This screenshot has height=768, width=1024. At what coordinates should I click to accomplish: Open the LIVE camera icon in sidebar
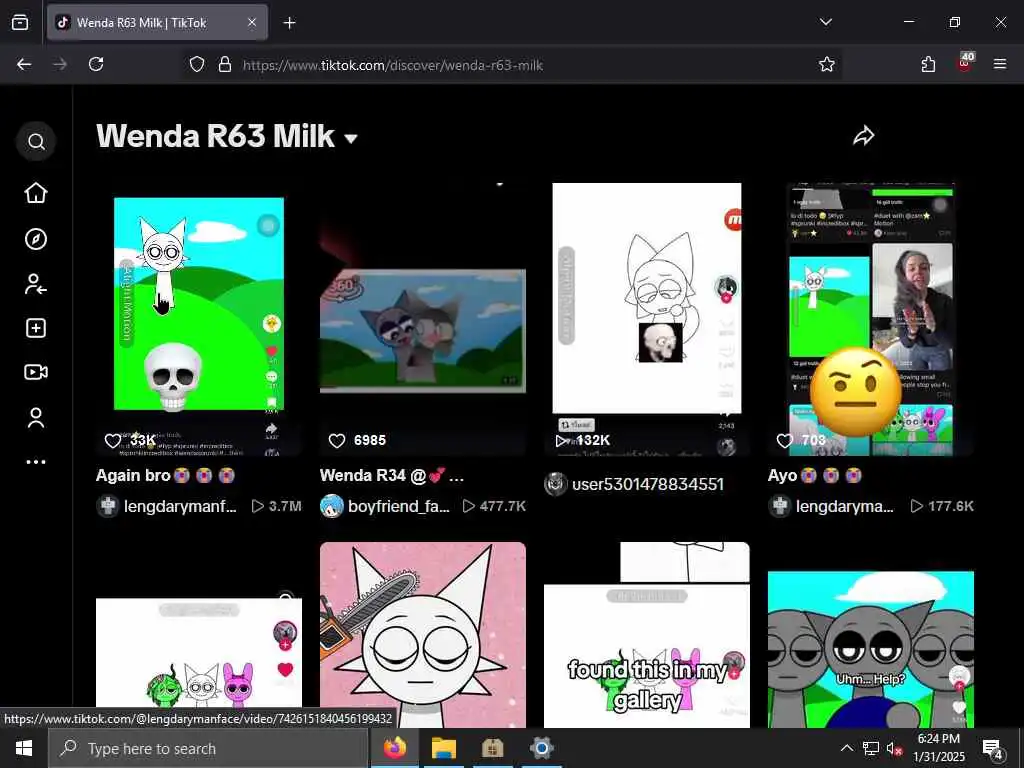36,372
